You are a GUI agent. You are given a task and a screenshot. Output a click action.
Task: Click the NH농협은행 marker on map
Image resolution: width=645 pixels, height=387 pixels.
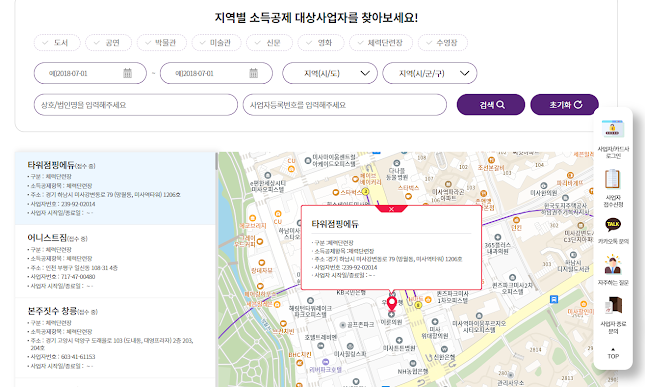coord(413,364)
